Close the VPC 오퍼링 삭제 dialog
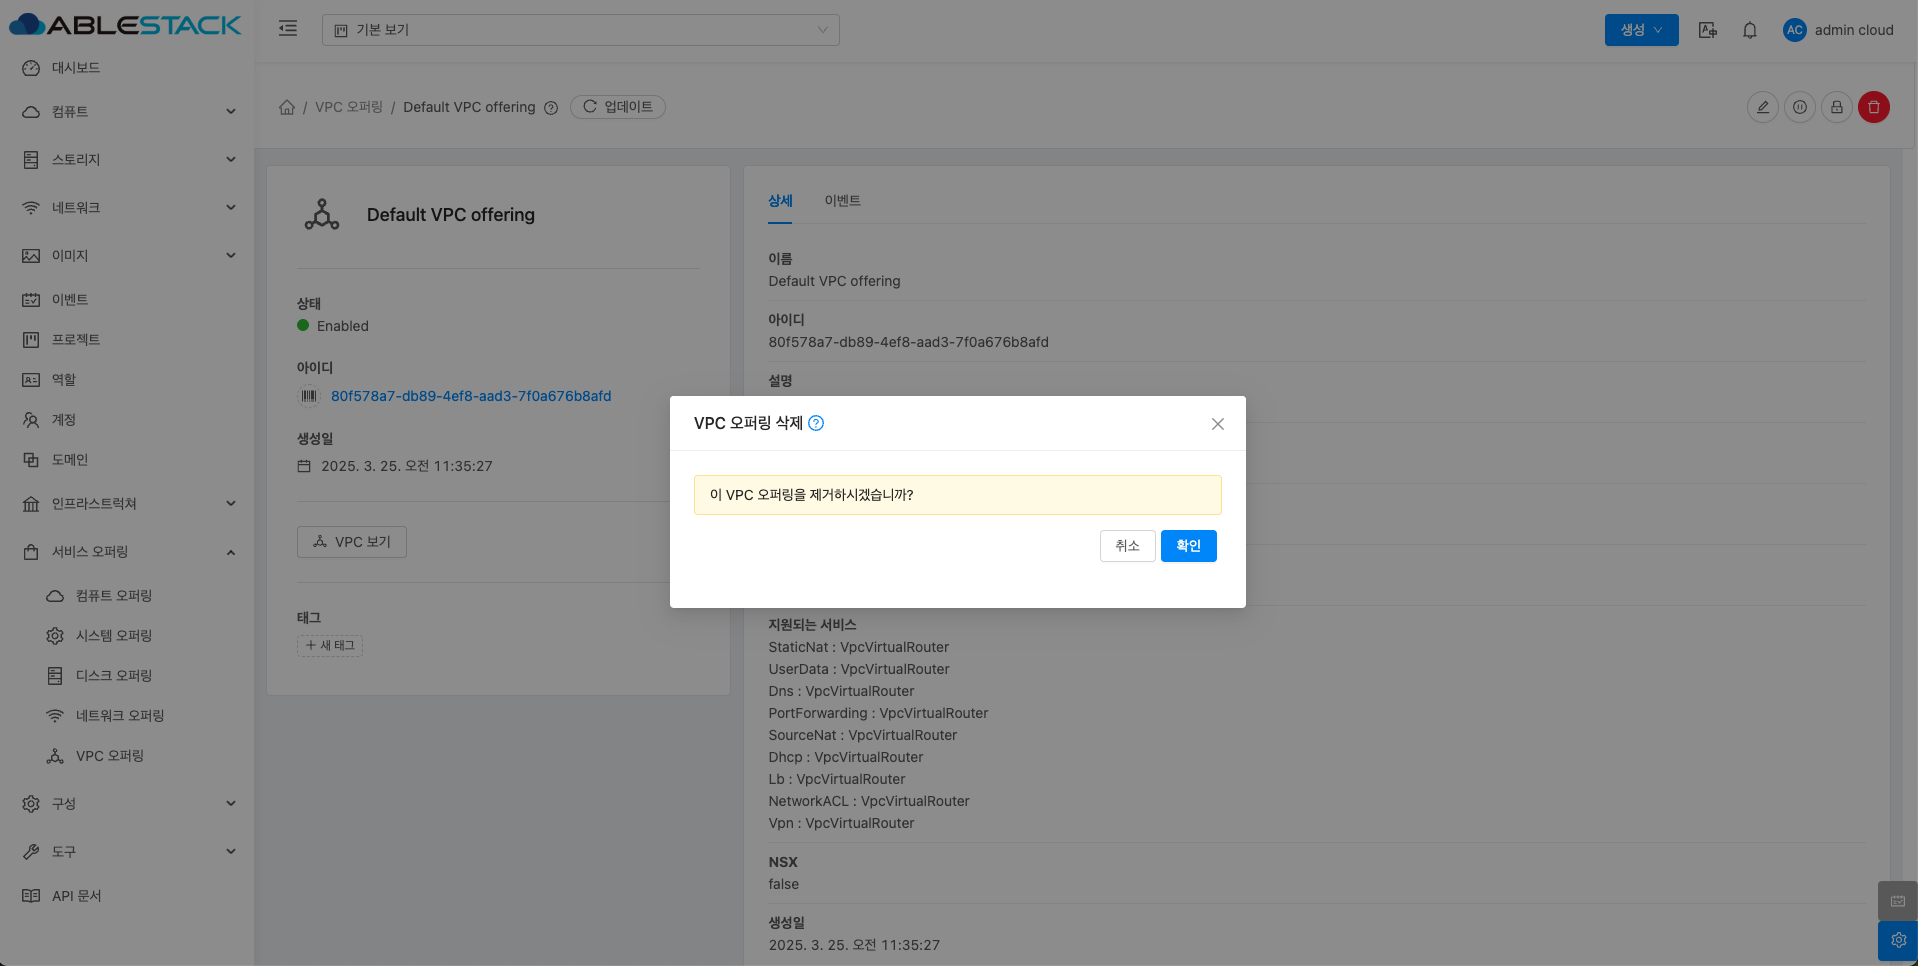This screenshot has height=966, width=1918. [x=1217, y=424]
